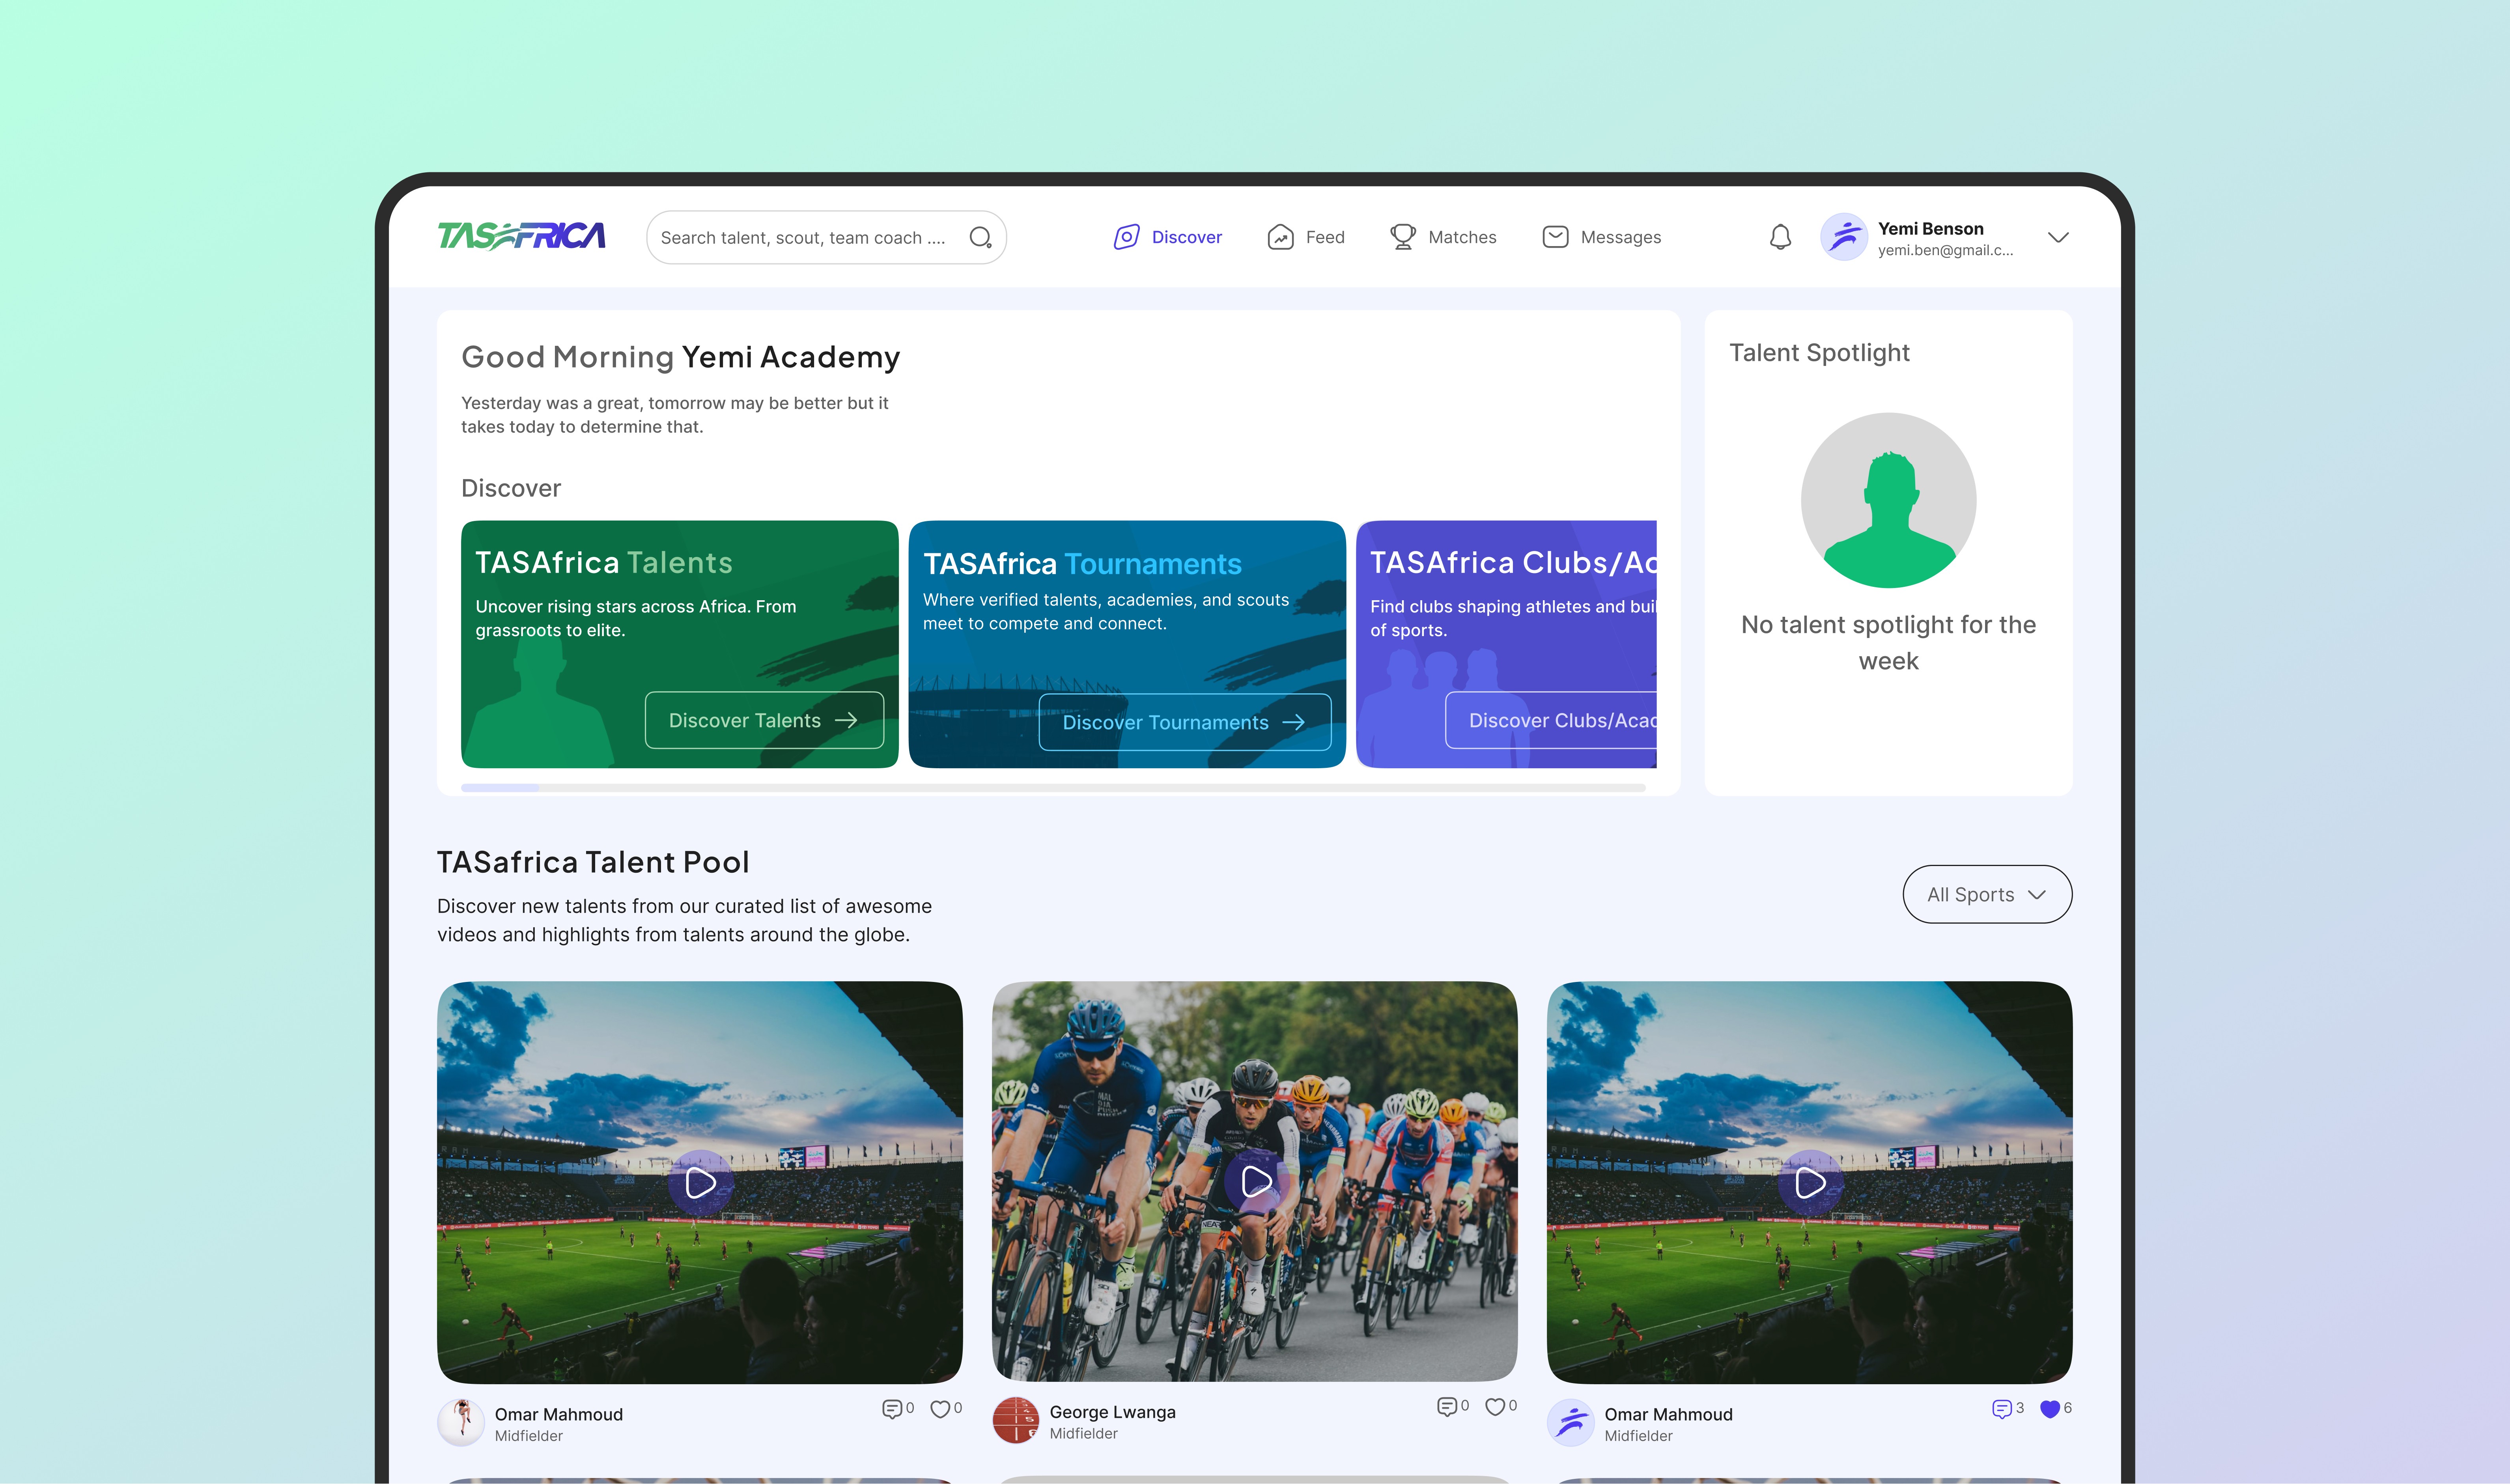Expand the user account menu chevron
Screen dimensions: 2510x1484
coord(2058,237)
